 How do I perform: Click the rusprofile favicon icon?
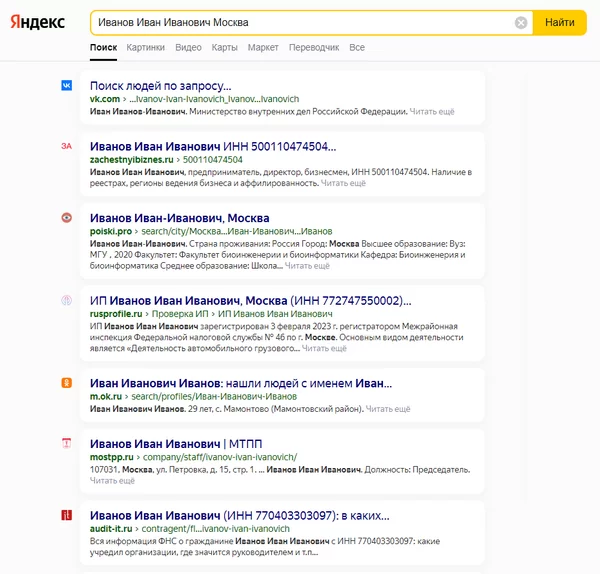coord(67,300)
